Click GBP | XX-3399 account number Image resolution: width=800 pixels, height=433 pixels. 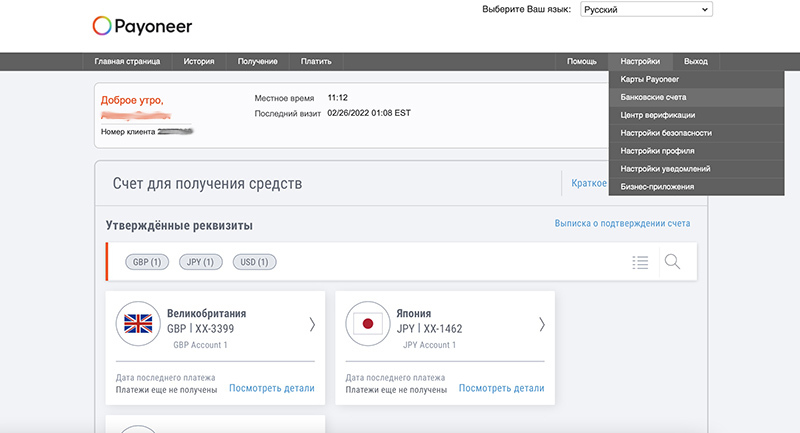point(201,329)
